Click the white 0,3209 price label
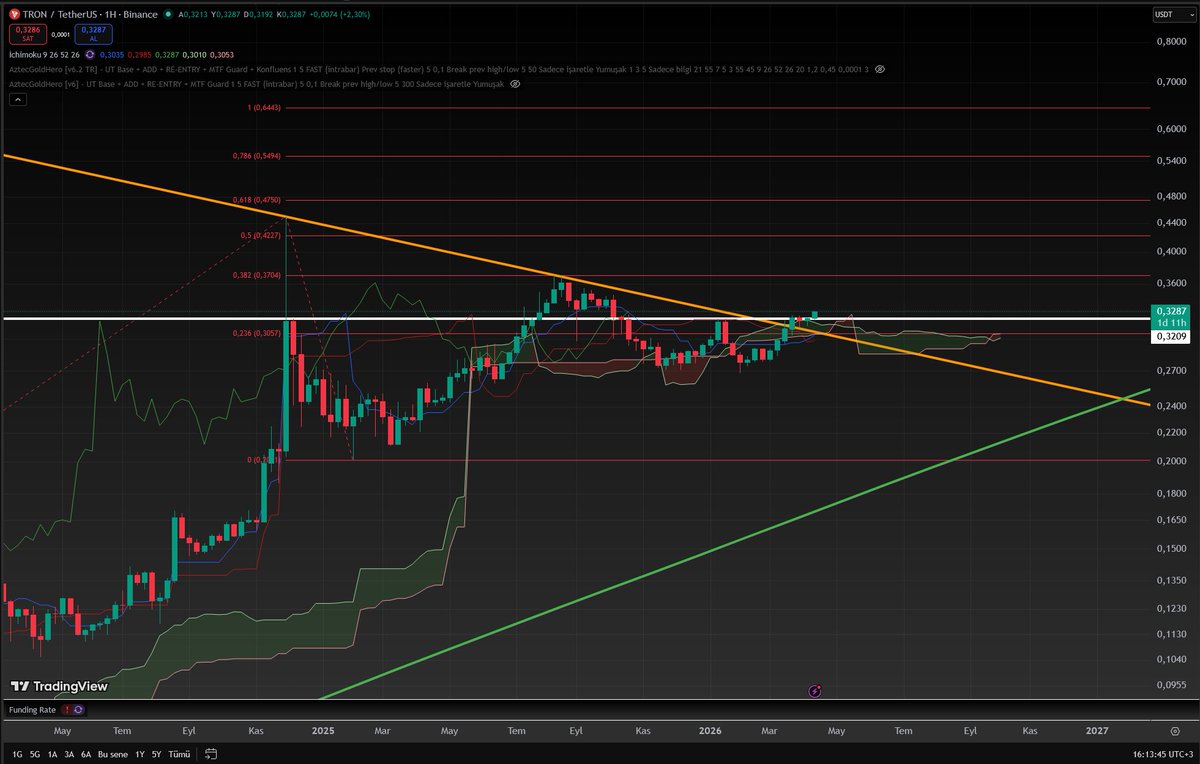 pyautogui.click(x=1171, y=337)
